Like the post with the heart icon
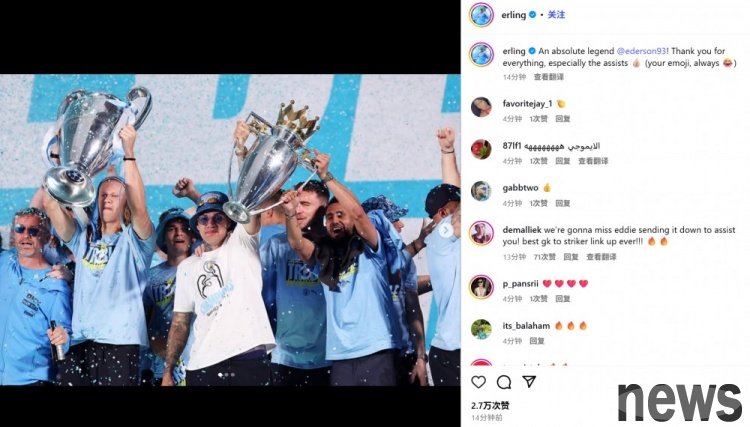The image size is (750, 427). point(478,382)
